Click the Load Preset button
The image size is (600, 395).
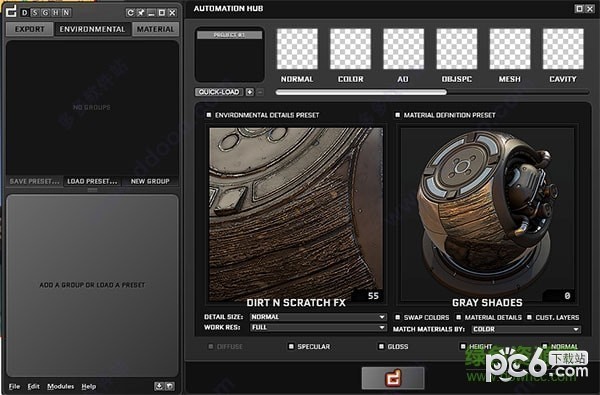92,181
